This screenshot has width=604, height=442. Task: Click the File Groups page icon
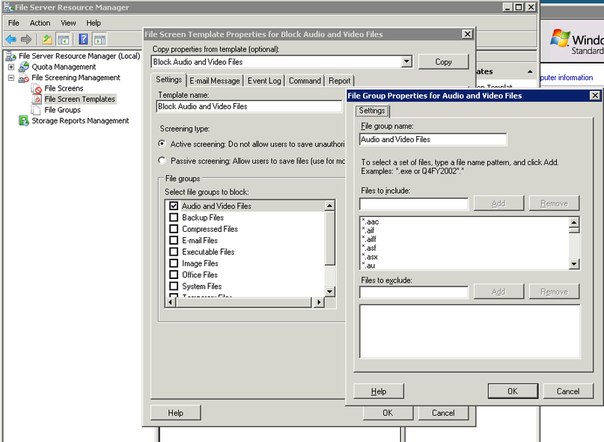pyautogui.click(x=36, y=110)
